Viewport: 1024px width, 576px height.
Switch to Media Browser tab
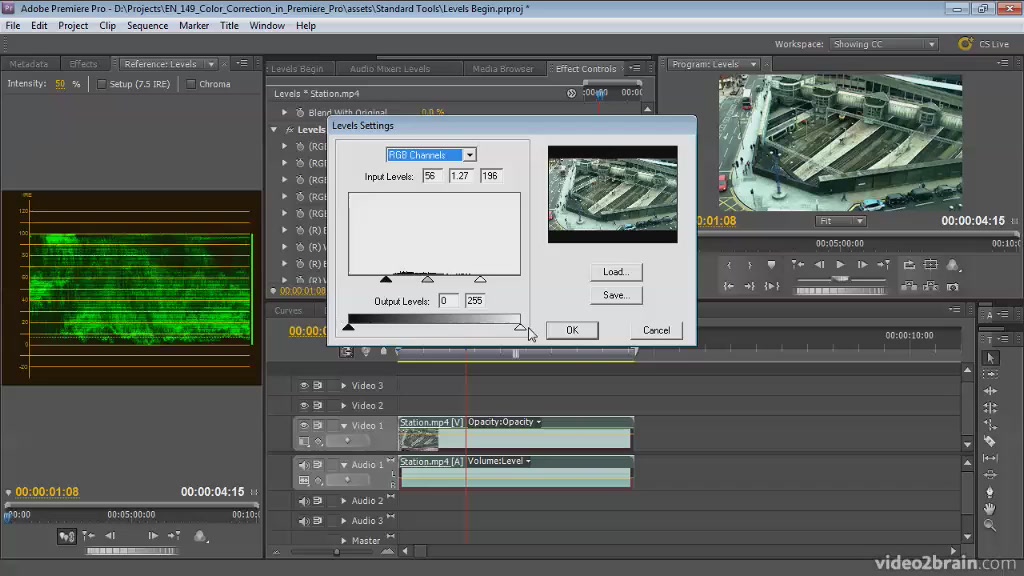click(503, 69)
